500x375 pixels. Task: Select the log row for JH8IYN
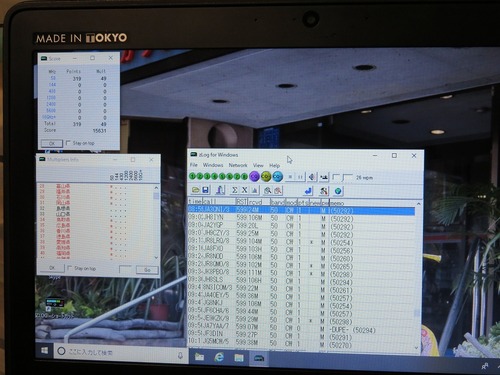pos(301,218)
